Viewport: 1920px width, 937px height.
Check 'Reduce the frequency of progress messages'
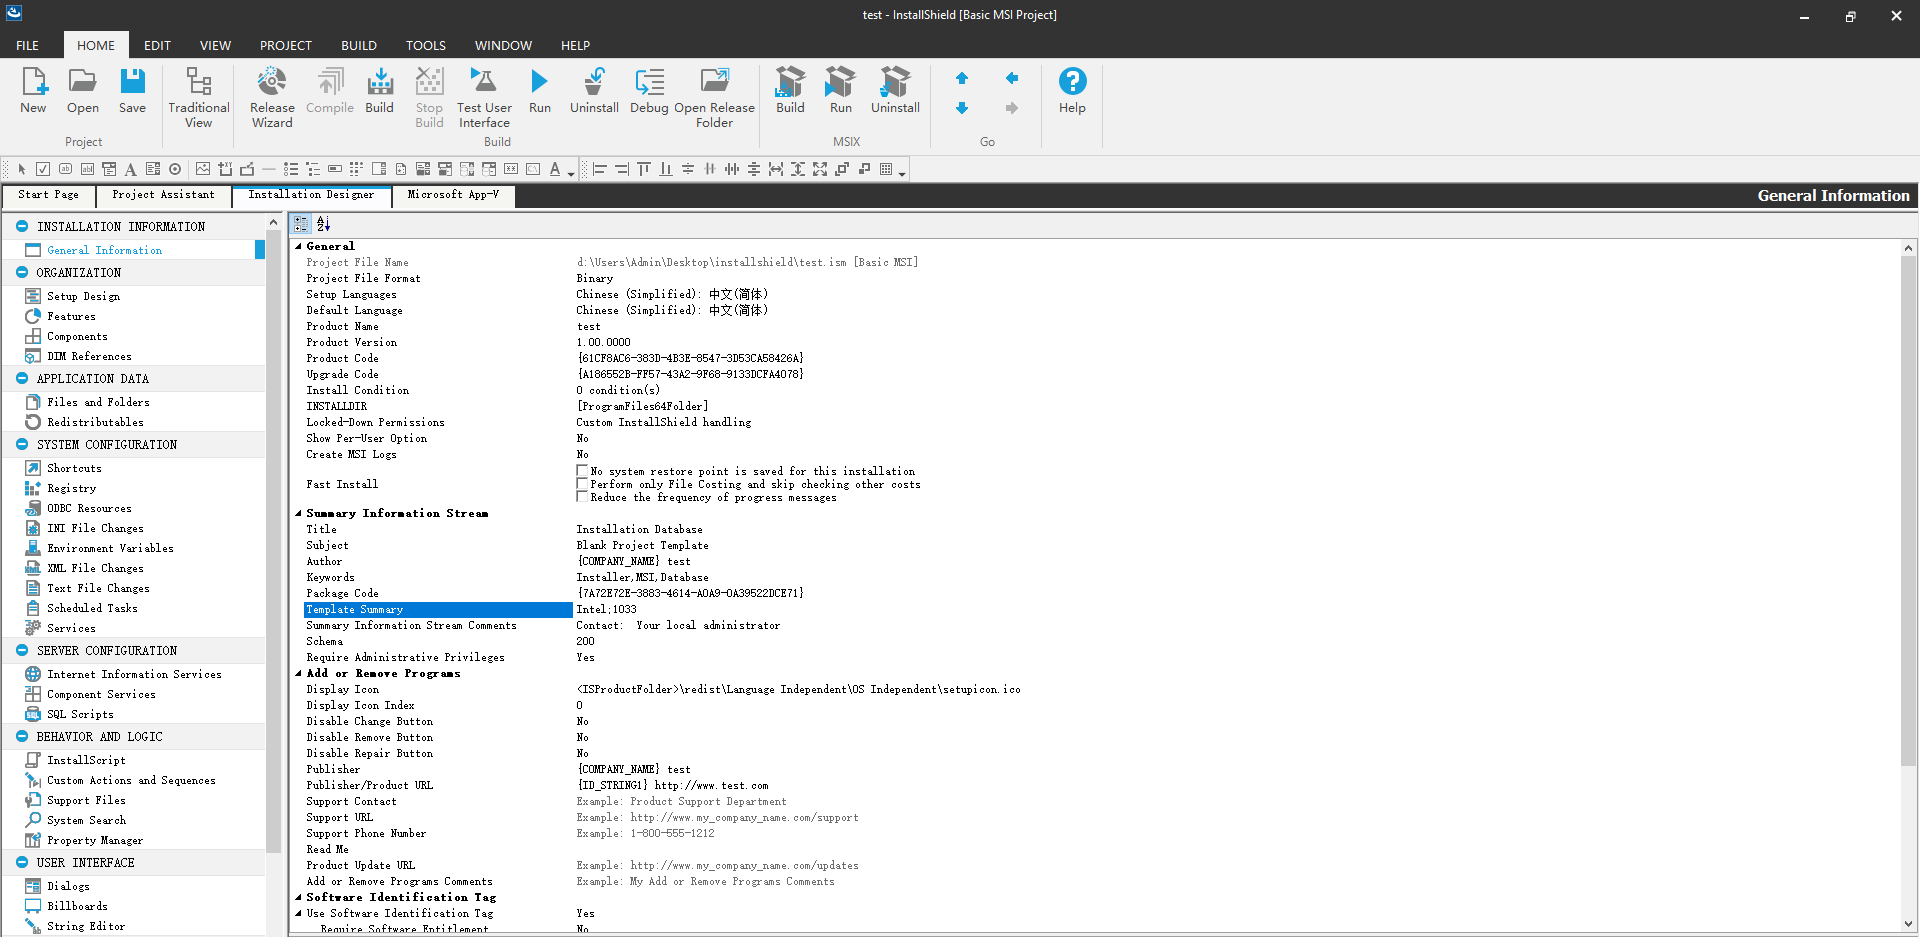pyautogui.click(x=582, y=496)
